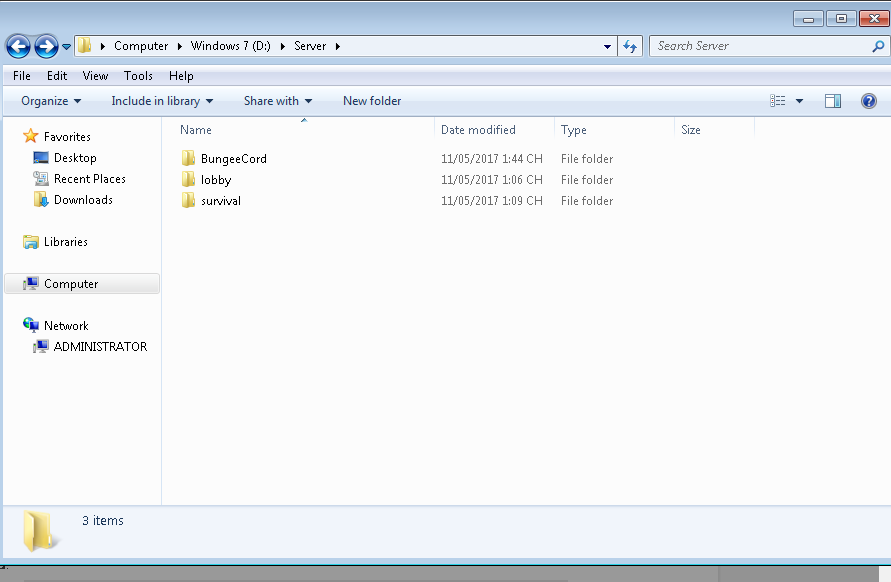Image resolution: width=891 pixels, height=582 pixels.
Task: Open the BungeeCord folder icon
Action: coord(188,159)
